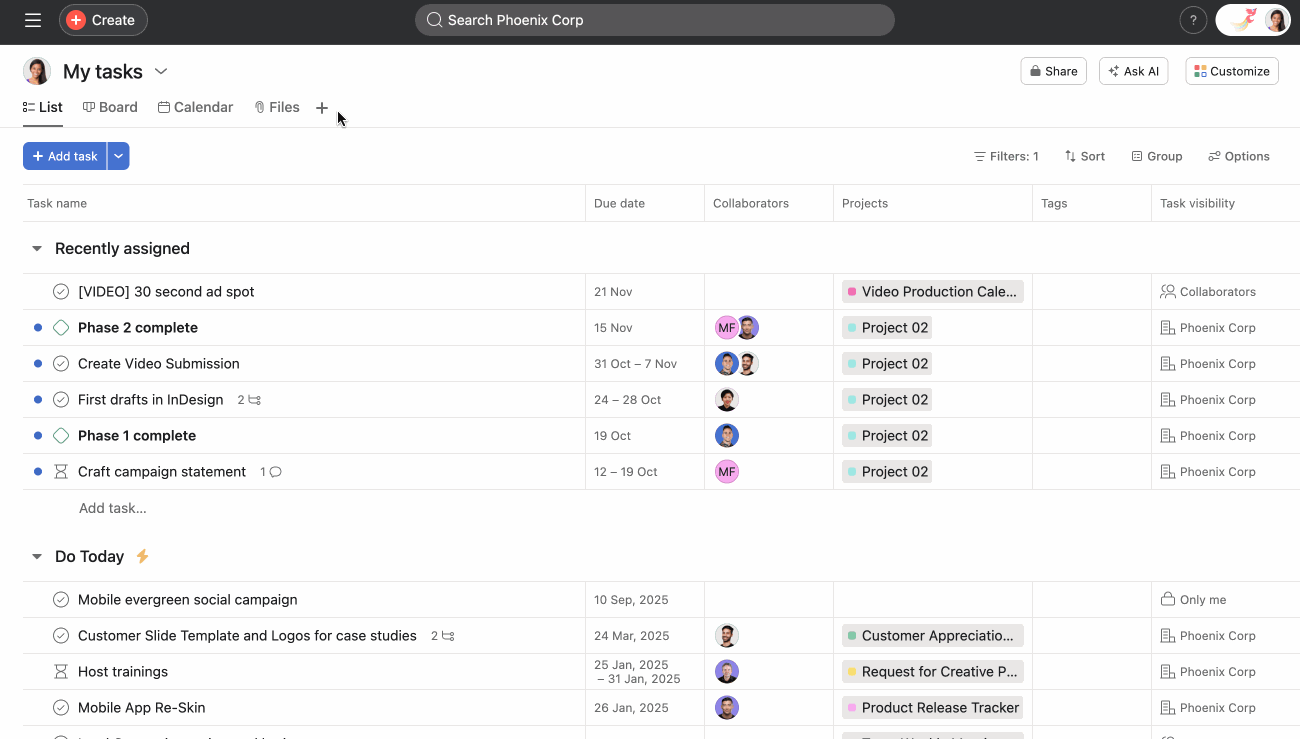Open the Customize panel
This screenshot has width=1300, height=739.
pyautogui.click(x=1232, y=71)
